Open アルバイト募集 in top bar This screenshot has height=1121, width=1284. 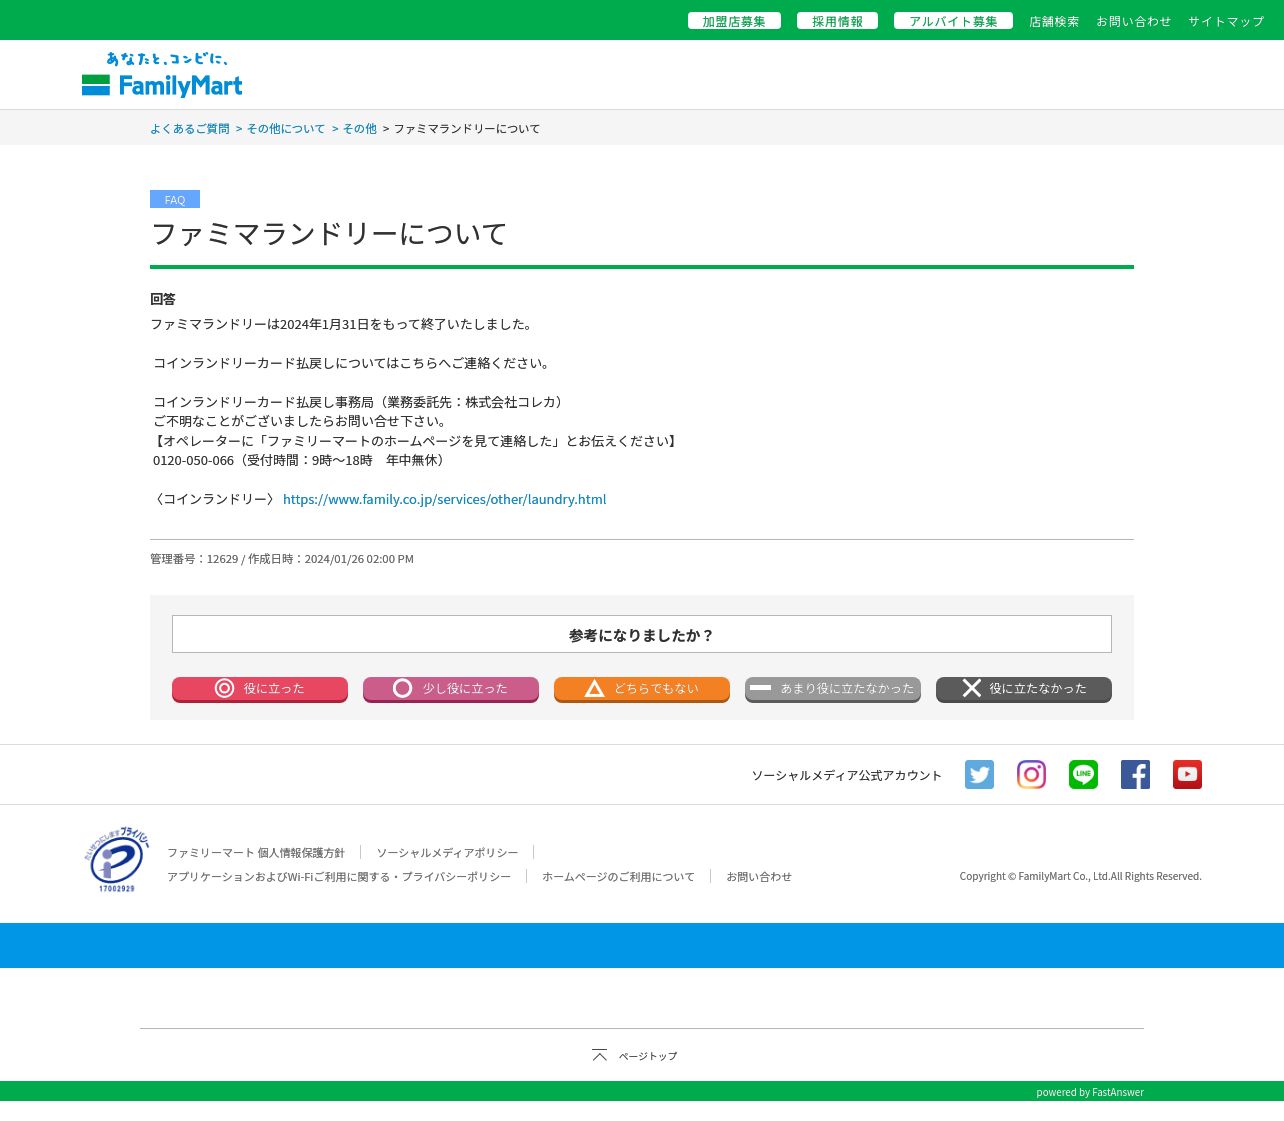click(x=953, y=21)
